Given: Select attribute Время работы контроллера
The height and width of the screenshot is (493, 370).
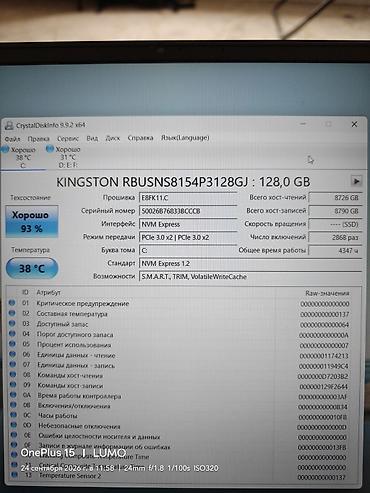Looking at the screenshot, I should (x=79, y=396).
